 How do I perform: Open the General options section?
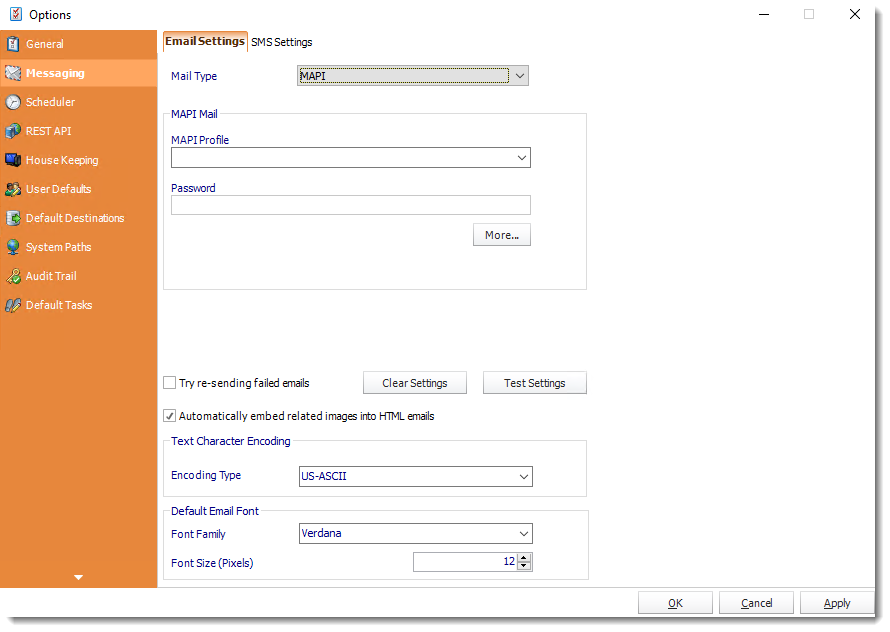point(45,44)
